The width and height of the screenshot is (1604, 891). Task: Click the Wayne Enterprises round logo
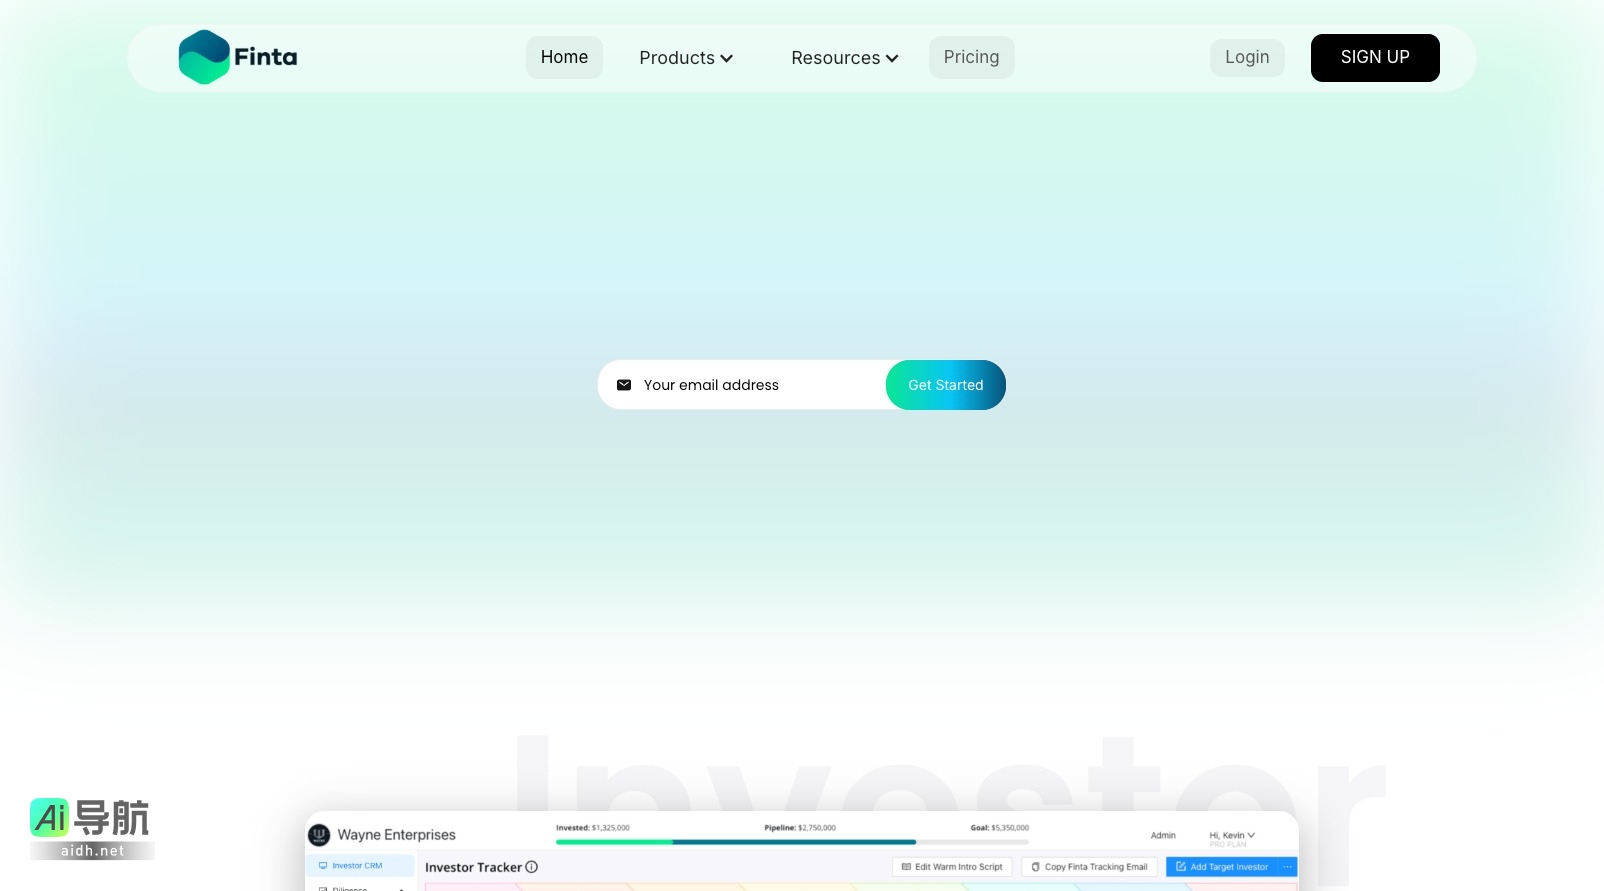pyautogui.click(x=319, y=834)
